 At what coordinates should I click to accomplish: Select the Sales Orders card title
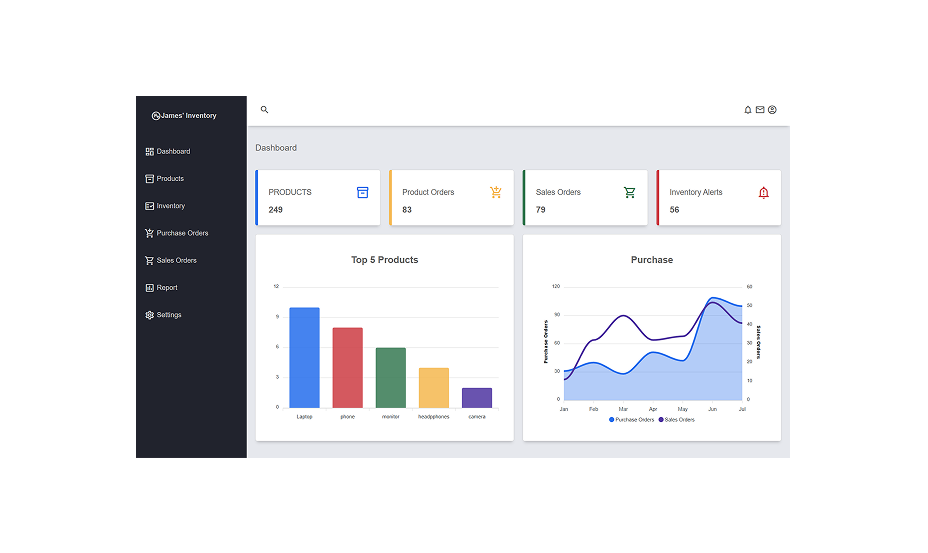[x=558, y=192]
